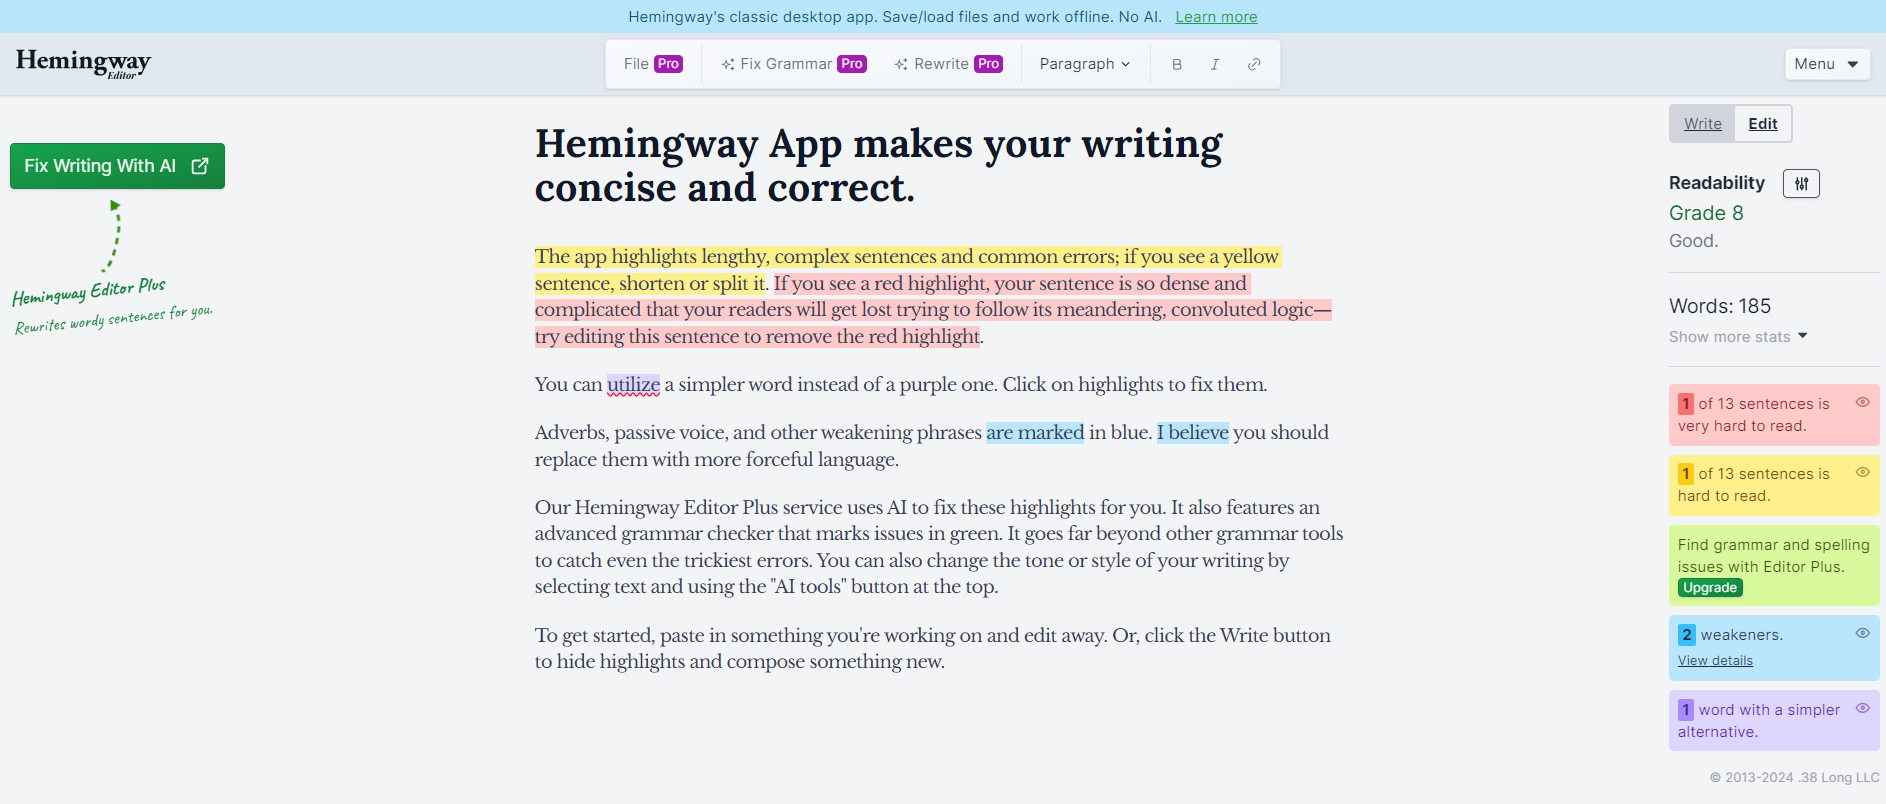Click the Fix Writing With AI button
This screenshot has height=804, width=1886.
tap(117, 166)
